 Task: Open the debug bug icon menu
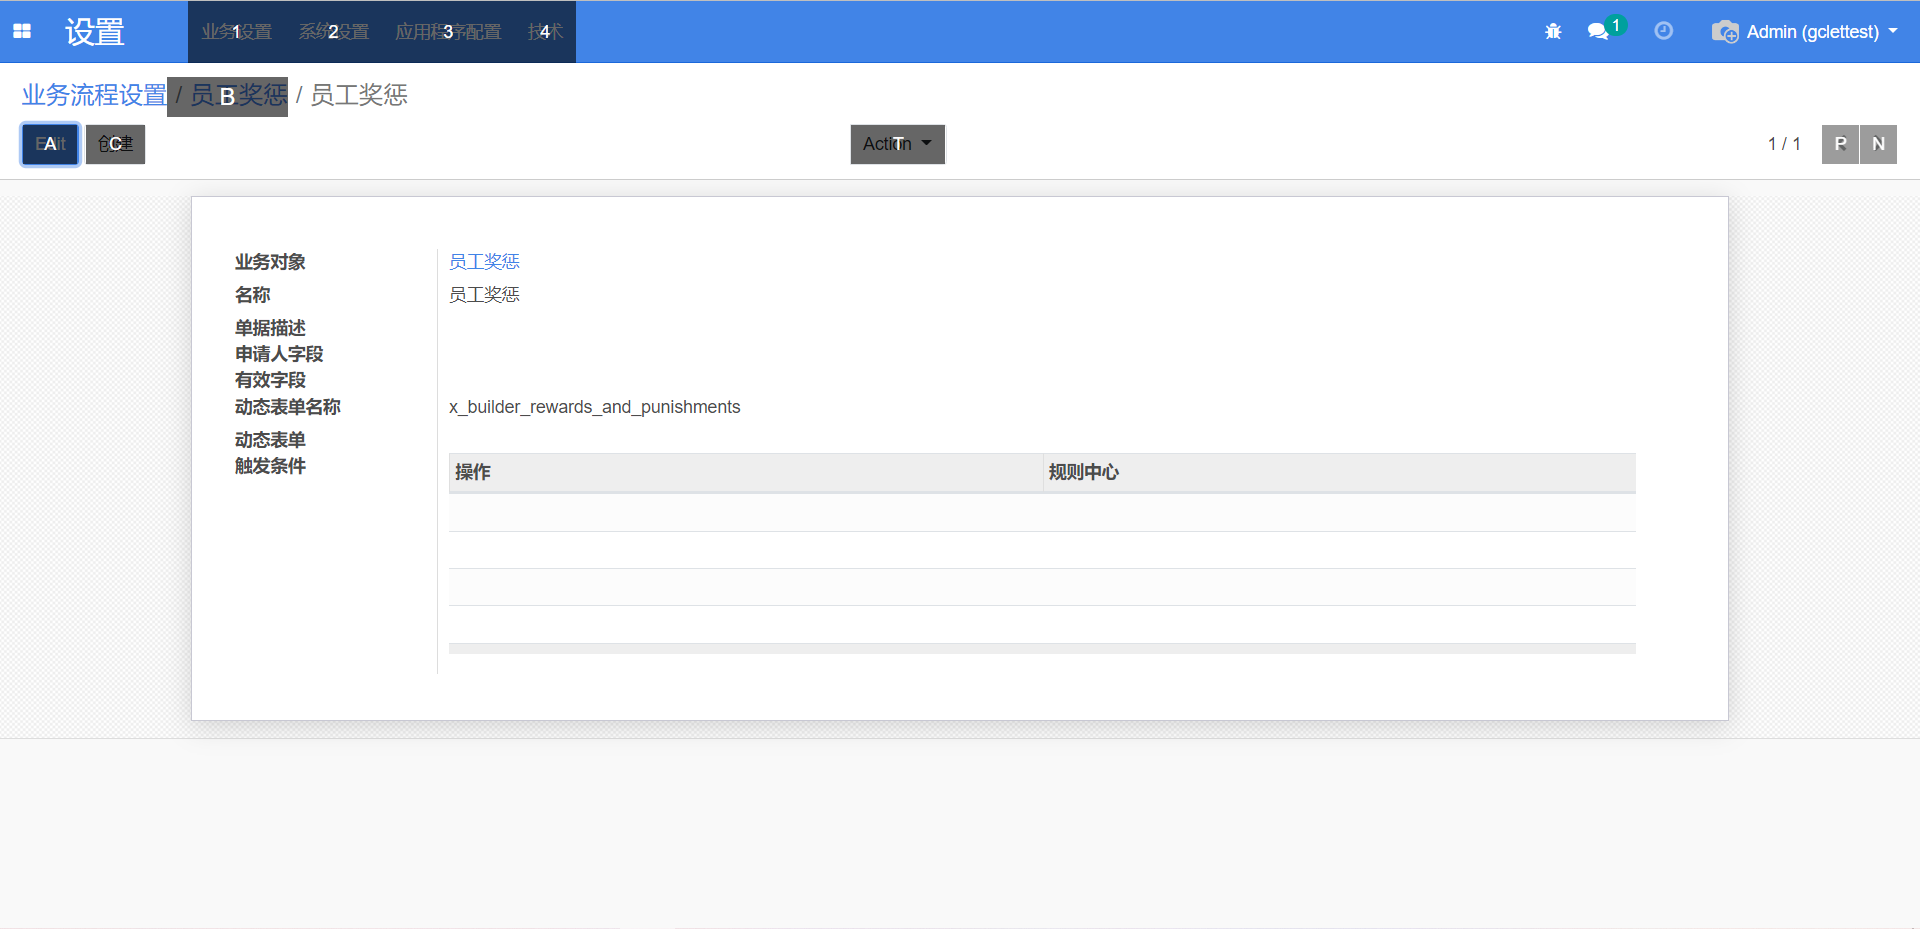pos(1553,32)
